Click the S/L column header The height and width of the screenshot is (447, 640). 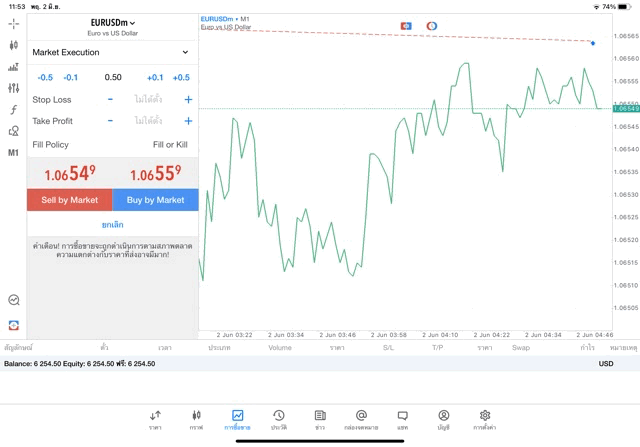click(x=388, y=348)
